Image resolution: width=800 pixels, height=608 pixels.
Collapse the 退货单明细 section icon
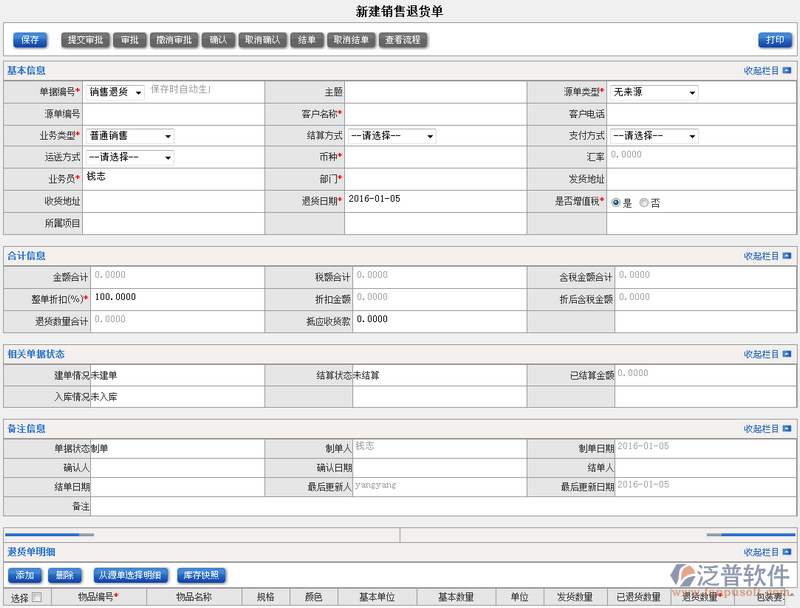point(787,552)
